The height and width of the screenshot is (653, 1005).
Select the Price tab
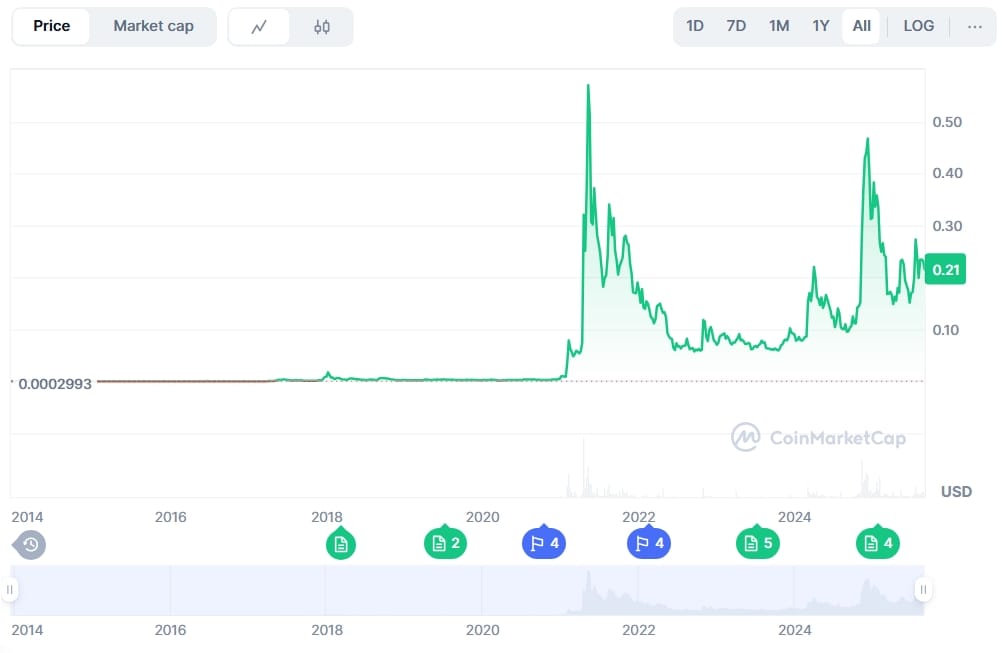tap(51, 26)
